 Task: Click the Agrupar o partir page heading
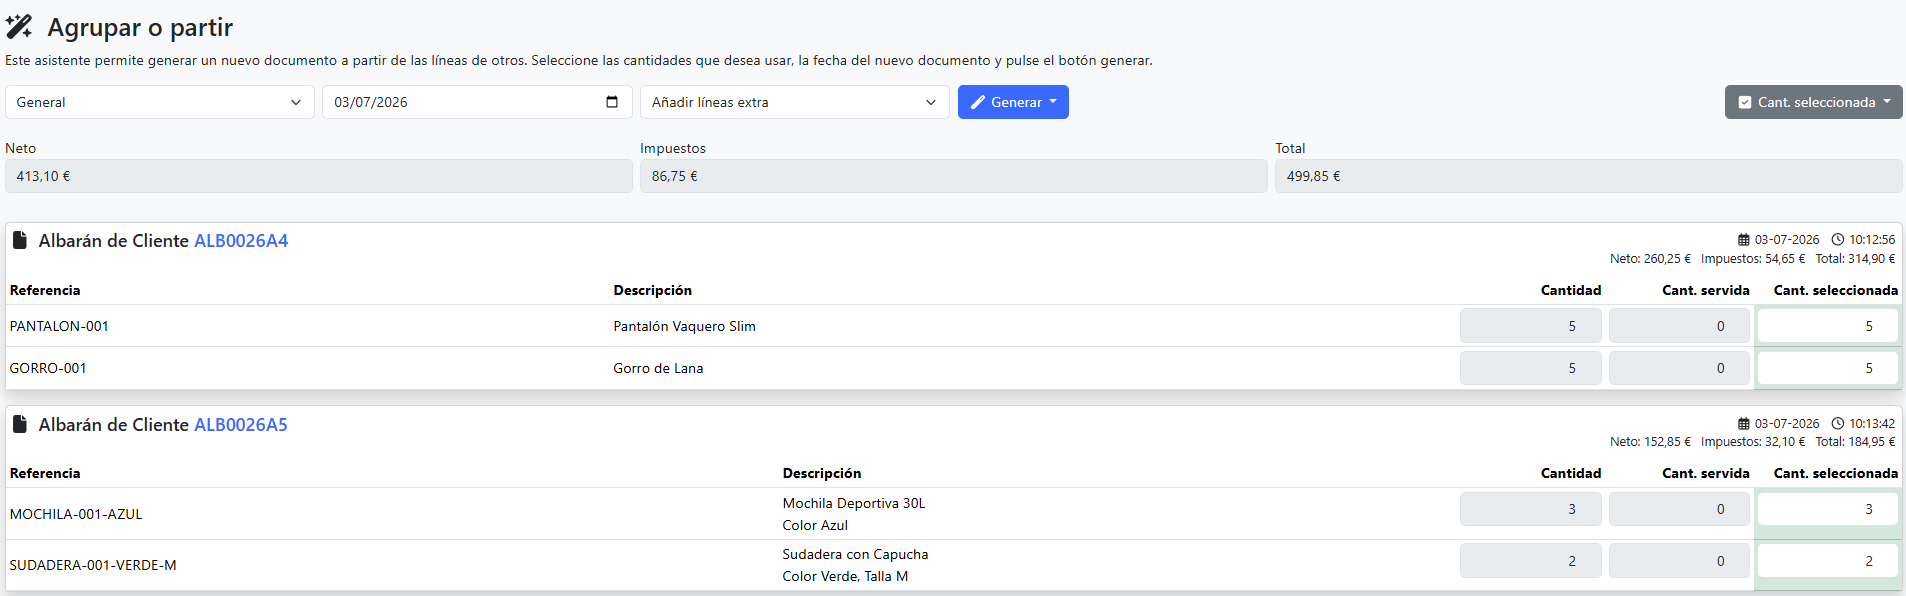(x=140, y=27)
